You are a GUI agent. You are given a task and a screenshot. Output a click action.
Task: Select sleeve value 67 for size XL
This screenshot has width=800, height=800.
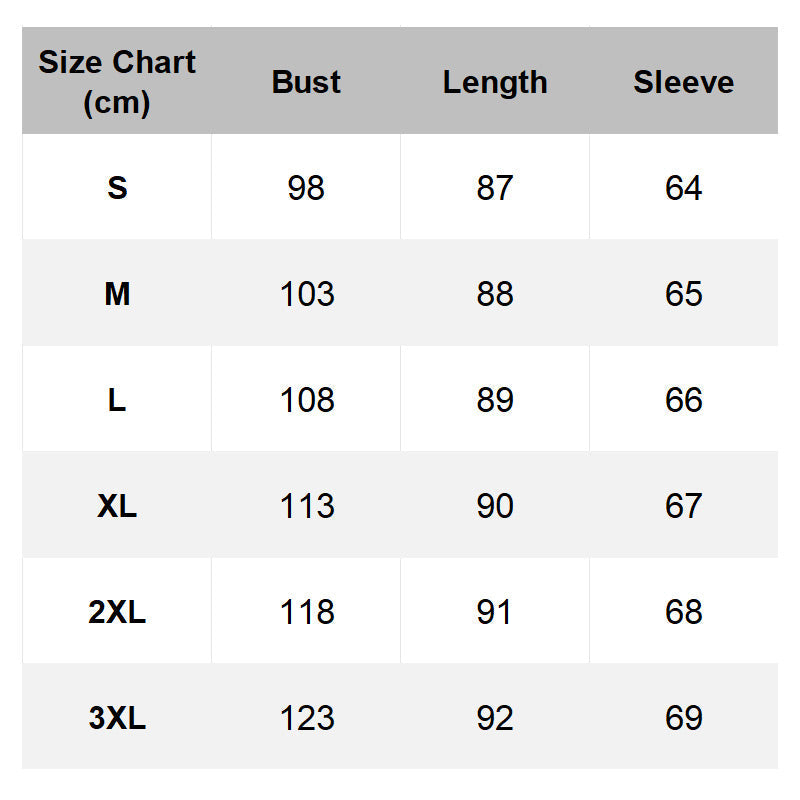tap(683, 506)
